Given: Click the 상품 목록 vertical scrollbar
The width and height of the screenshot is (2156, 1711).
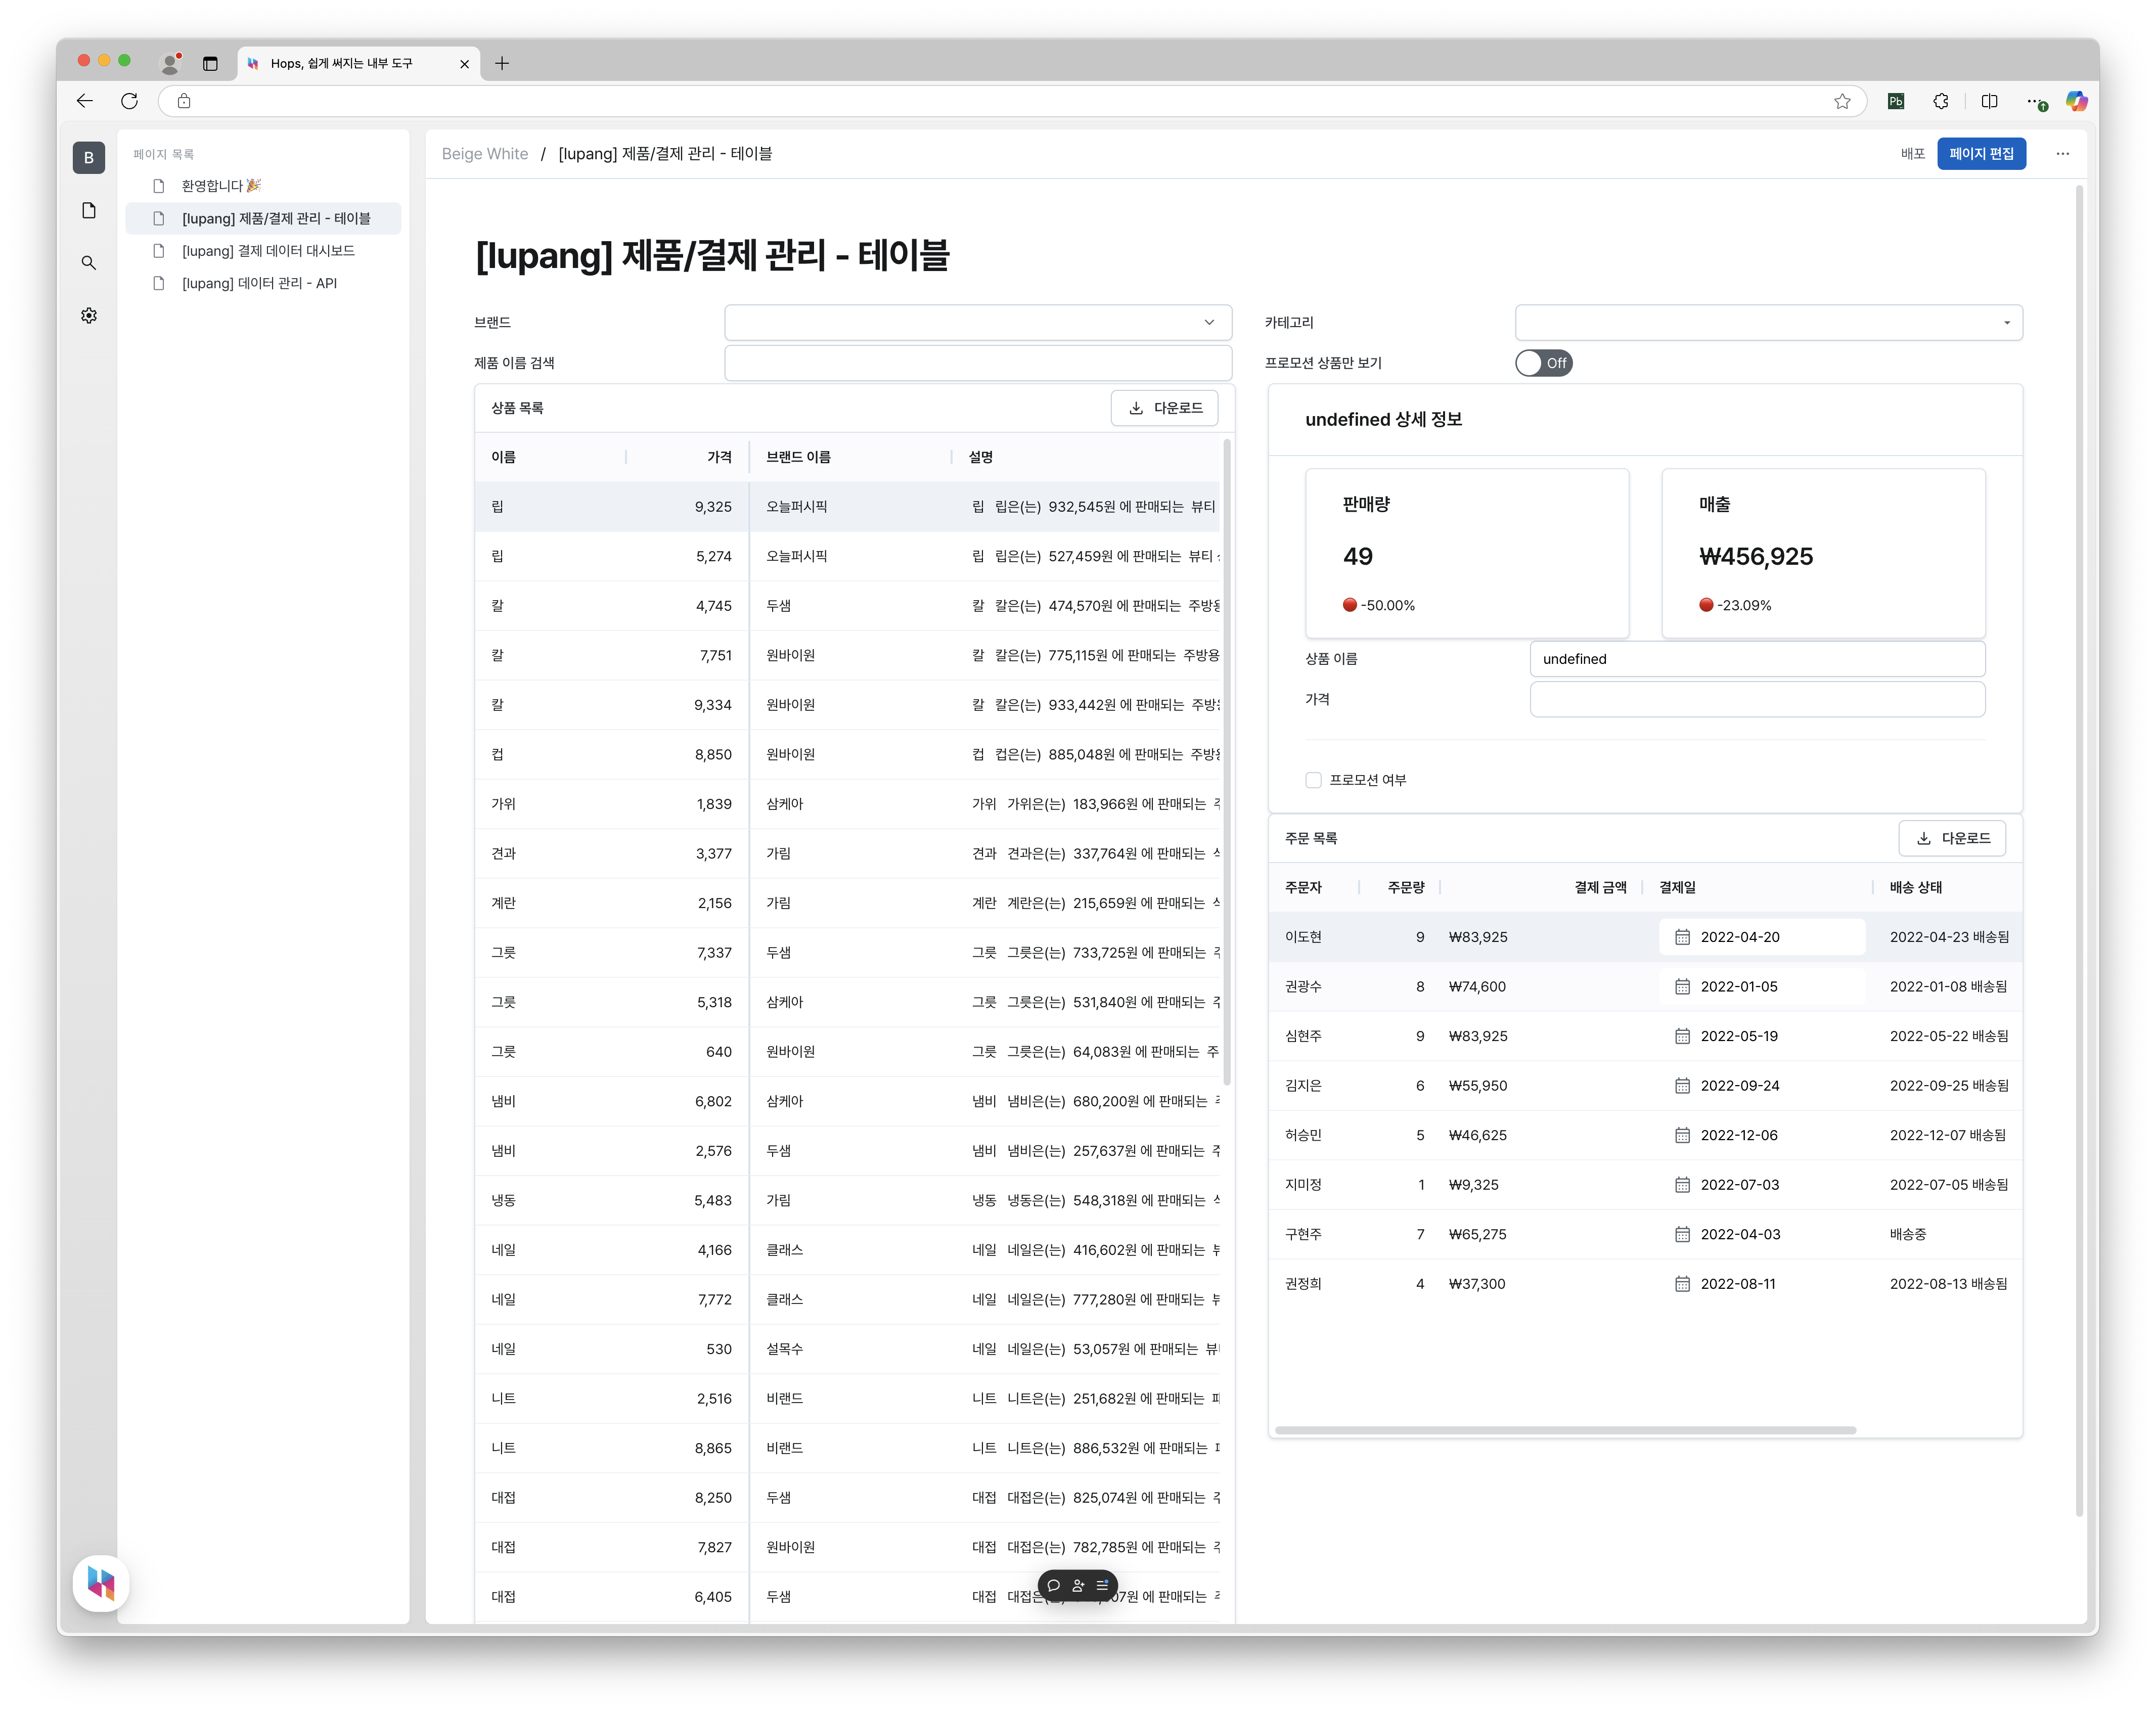Looking at the screenshot, I should 1227,762.
